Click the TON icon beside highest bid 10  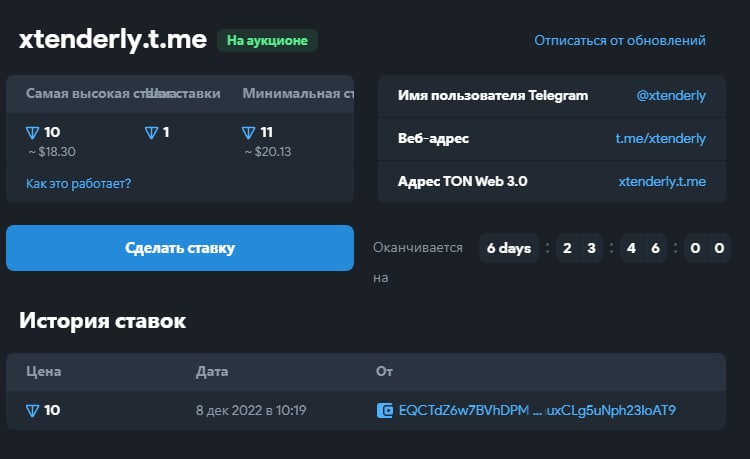coord(33,132)
